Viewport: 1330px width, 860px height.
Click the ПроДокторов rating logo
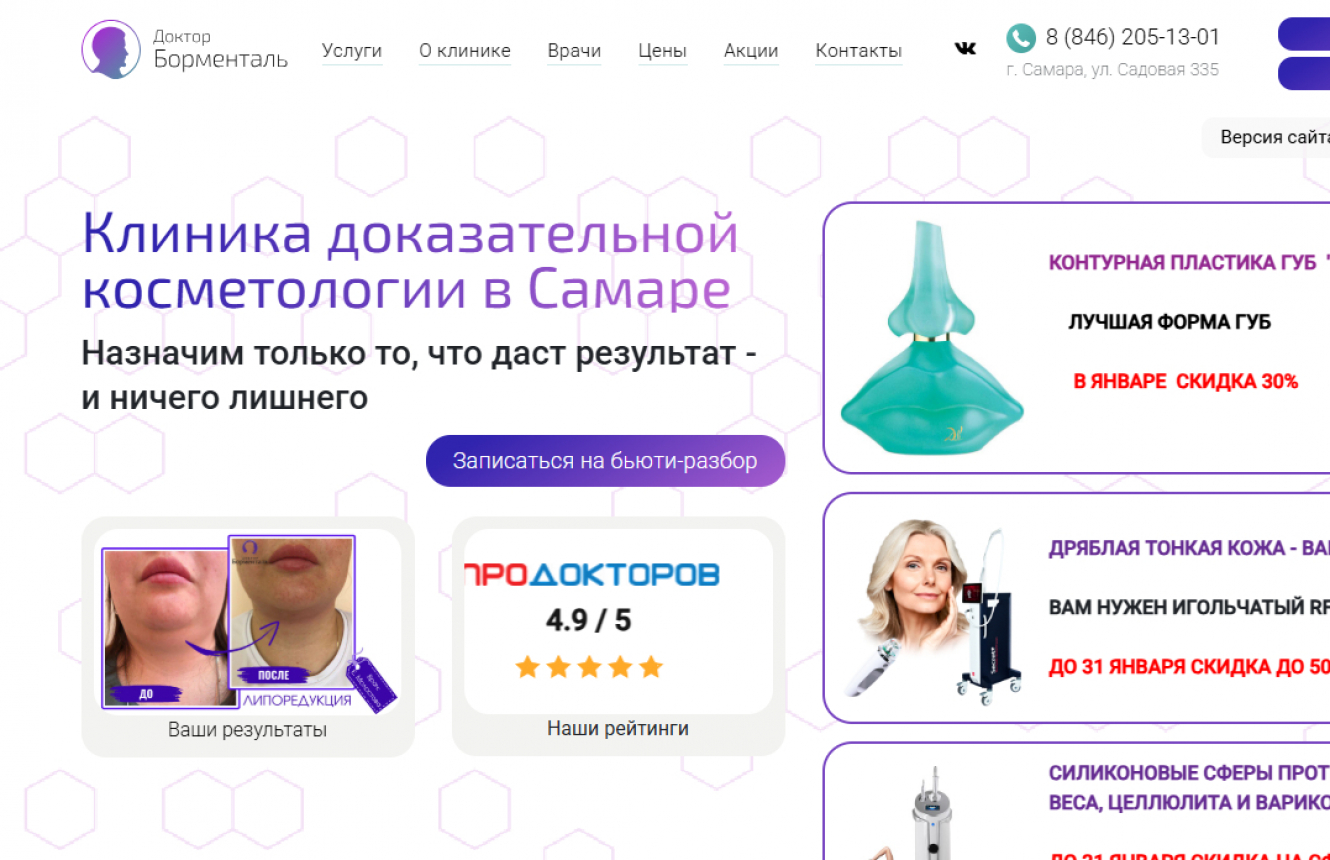(x=592, y=573)
